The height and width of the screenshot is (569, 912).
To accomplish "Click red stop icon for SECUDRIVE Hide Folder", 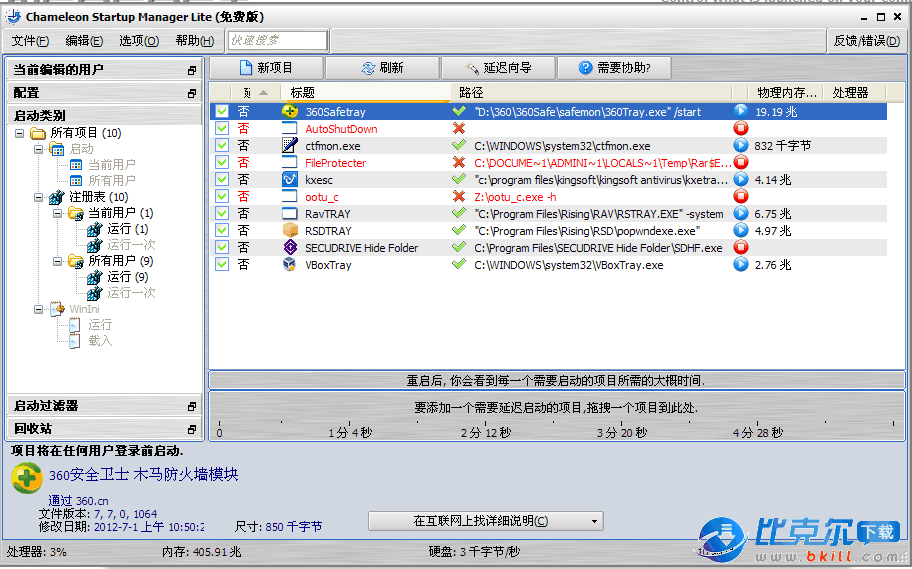I will pyautogui.click(x=740, y=247).
